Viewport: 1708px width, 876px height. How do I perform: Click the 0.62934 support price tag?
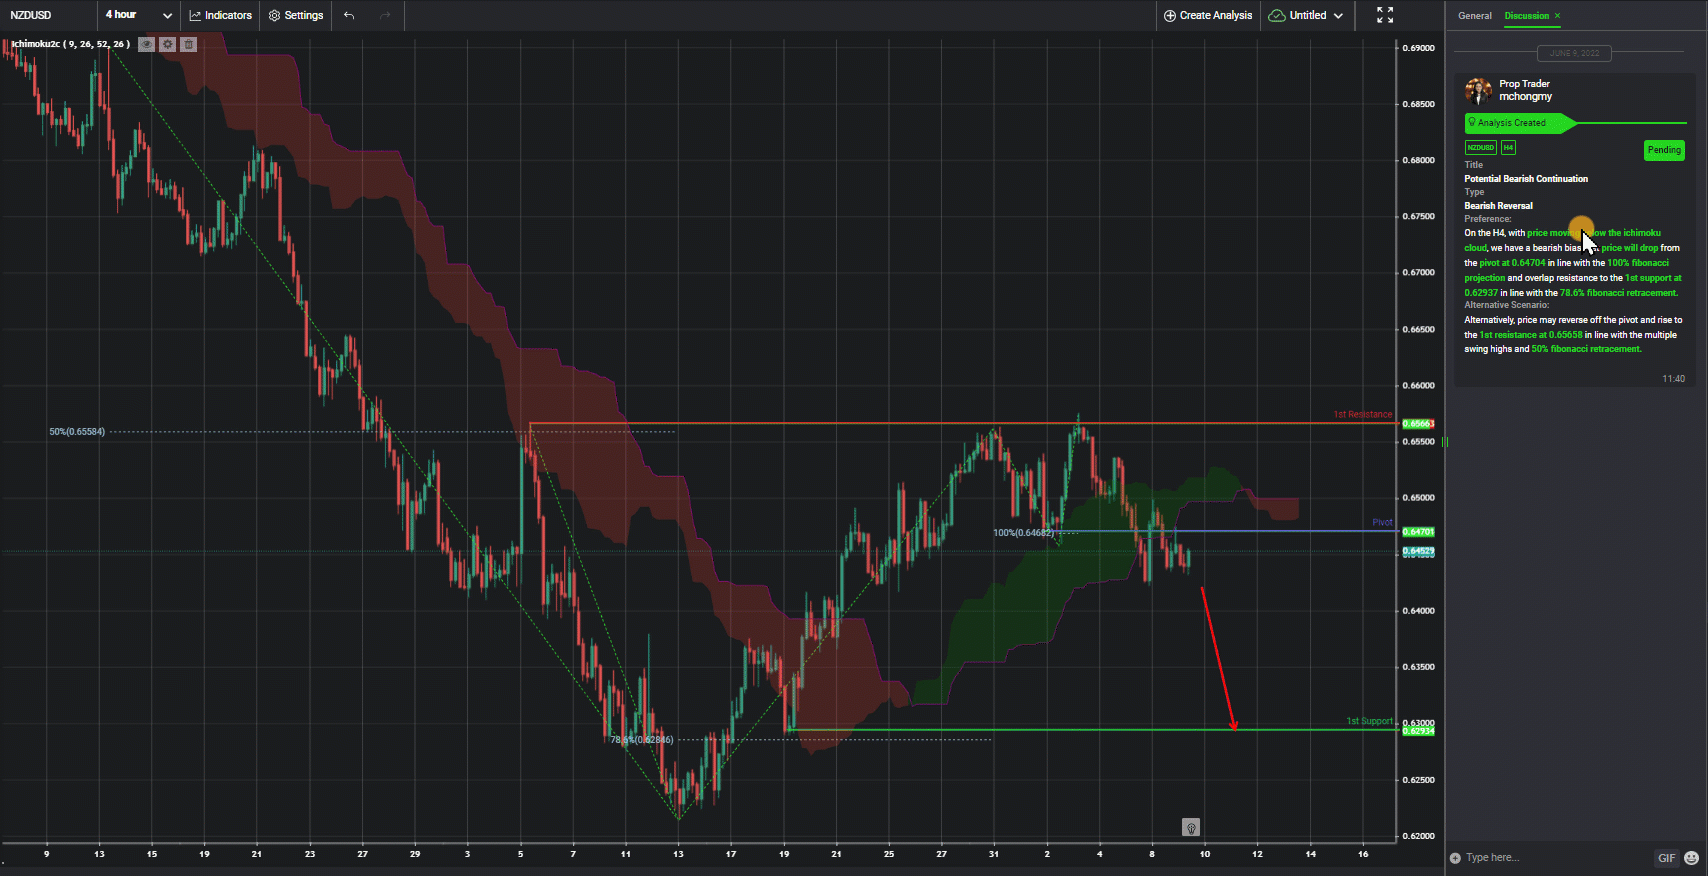[x=1418, y=731]
